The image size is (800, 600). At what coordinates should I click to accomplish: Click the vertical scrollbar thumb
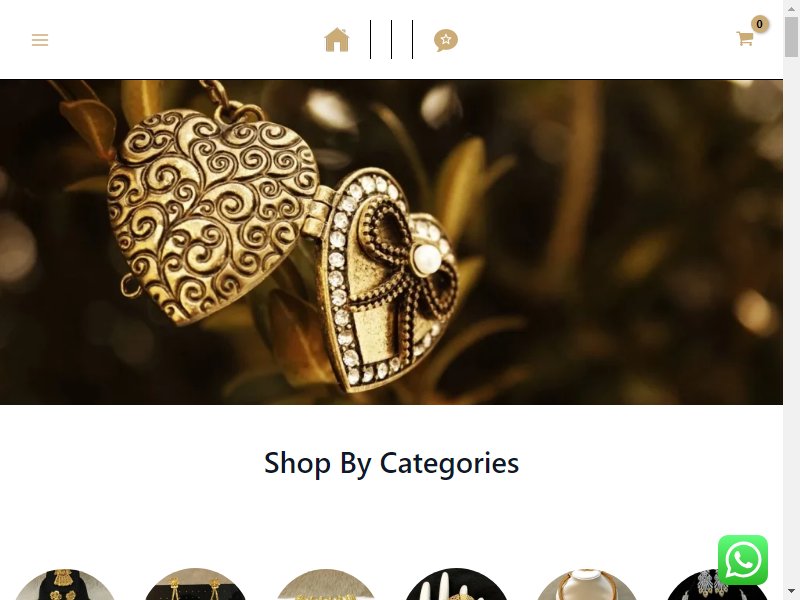(791, 37)
